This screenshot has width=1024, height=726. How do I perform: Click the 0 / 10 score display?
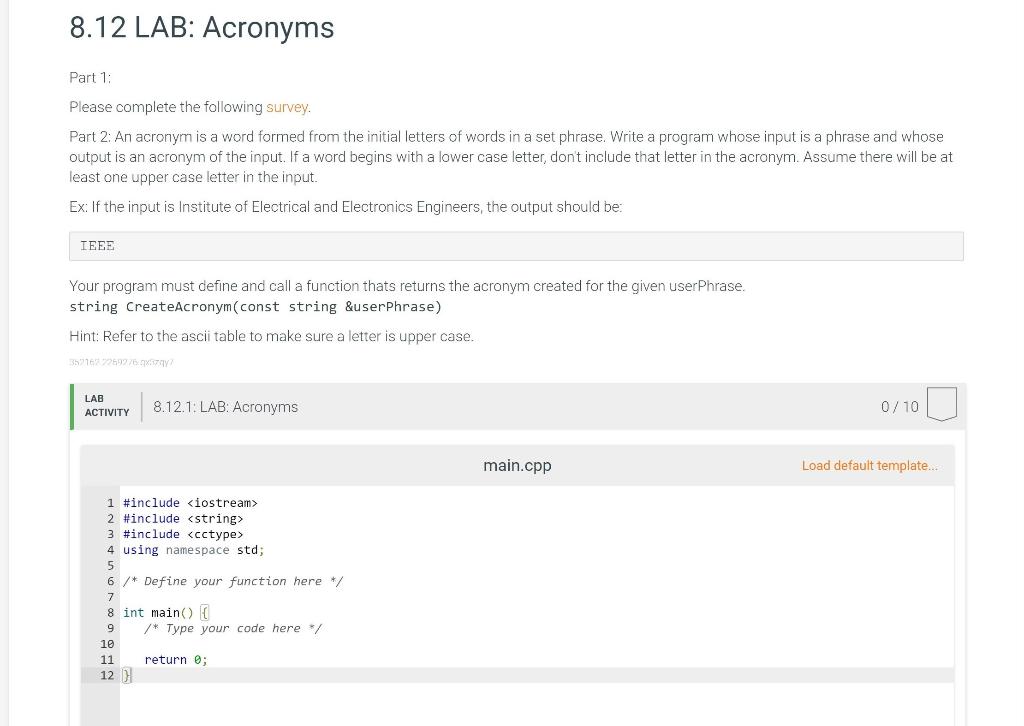coord(899,406)
